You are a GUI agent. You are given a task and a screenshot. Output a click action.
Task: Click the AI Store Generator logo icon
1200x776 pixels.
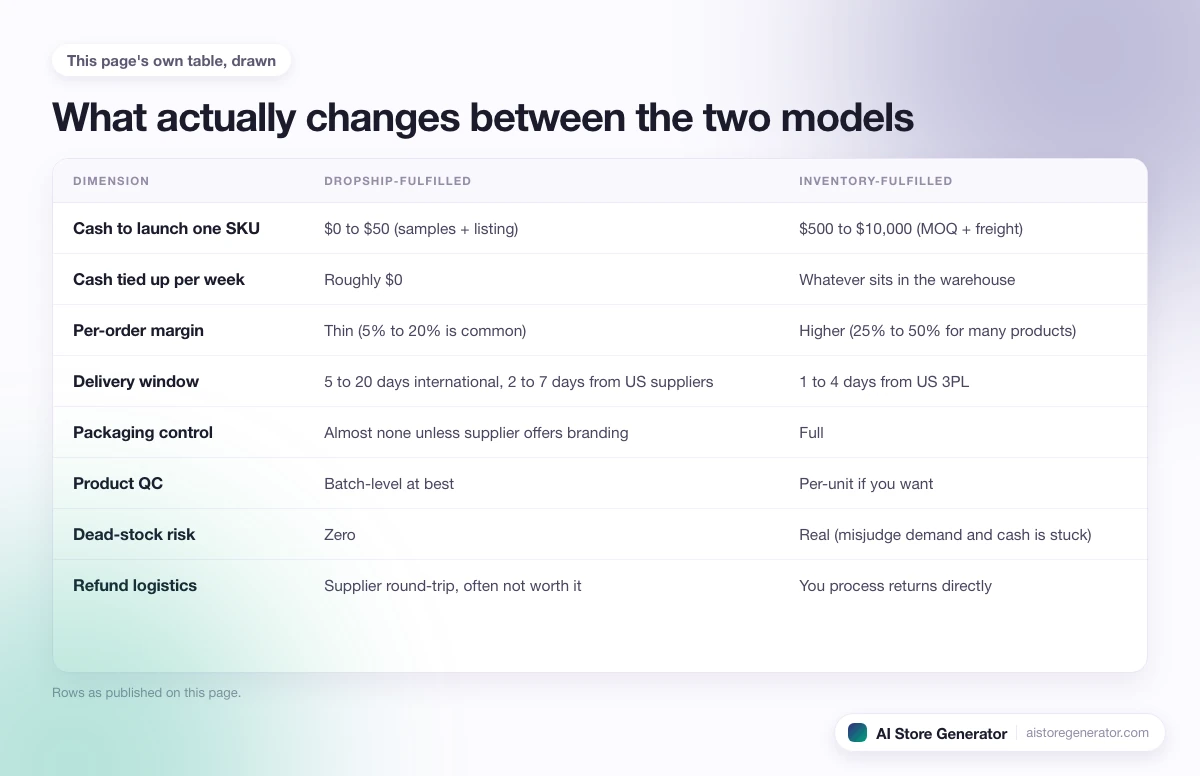(x=857, y=733)
